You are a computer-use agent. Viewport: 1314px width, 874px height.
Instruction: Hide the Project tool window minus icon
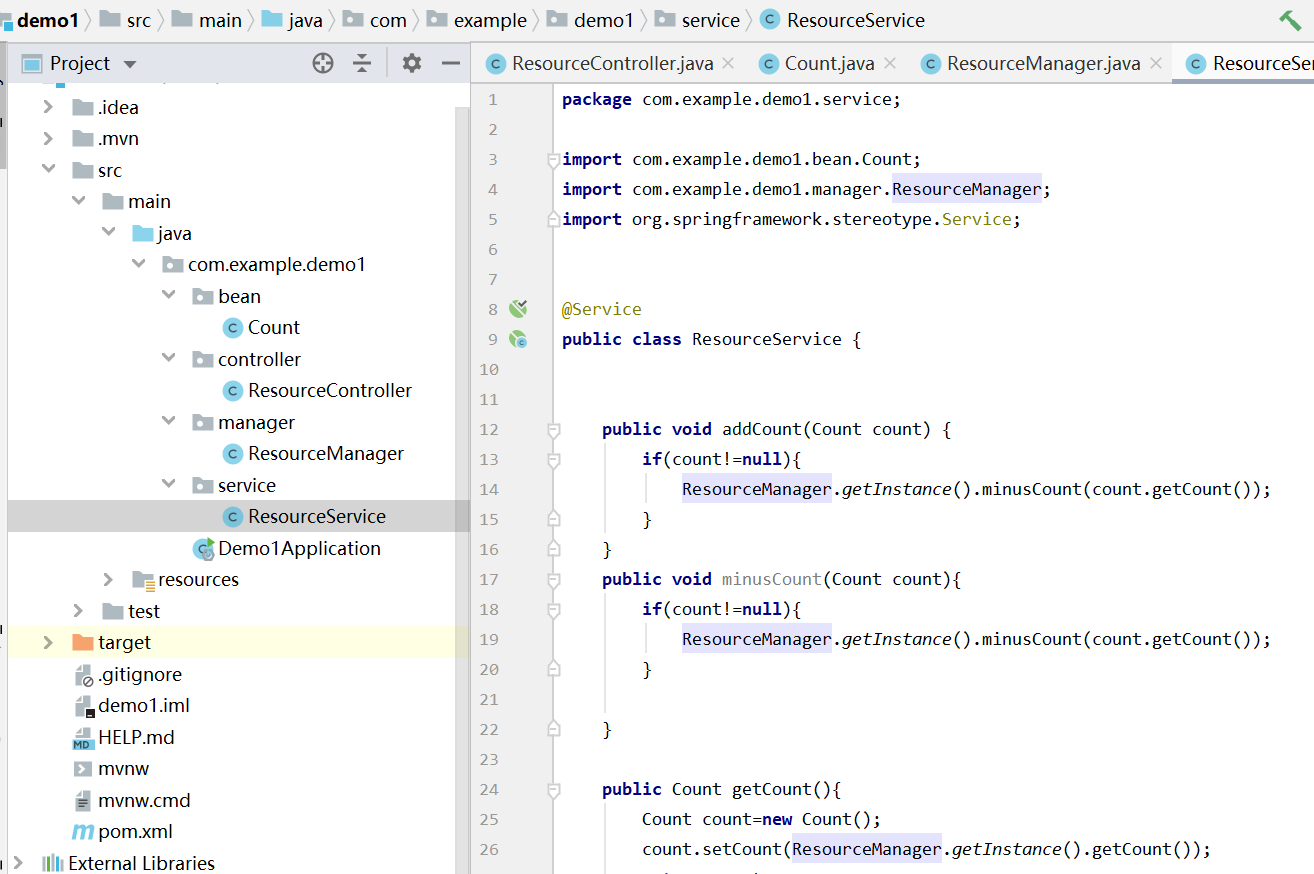451,63
